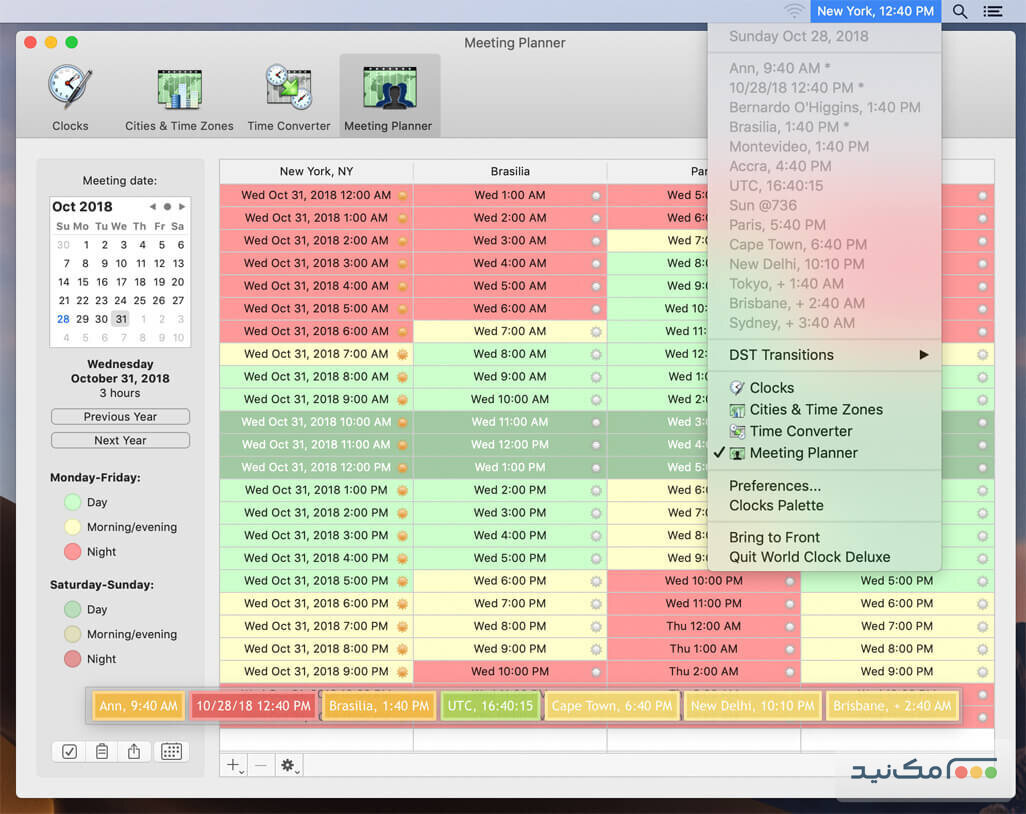Click the green Day color swatch
The image size is (1026, 814).
71,502
